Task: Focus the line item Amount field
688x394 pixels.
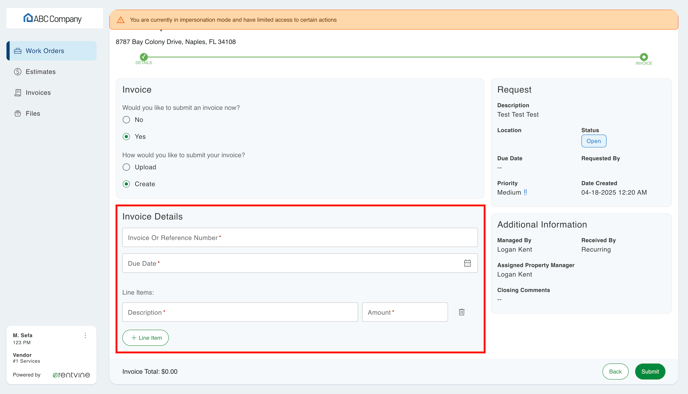Action: pyautogui.click(x=405, y=312)
